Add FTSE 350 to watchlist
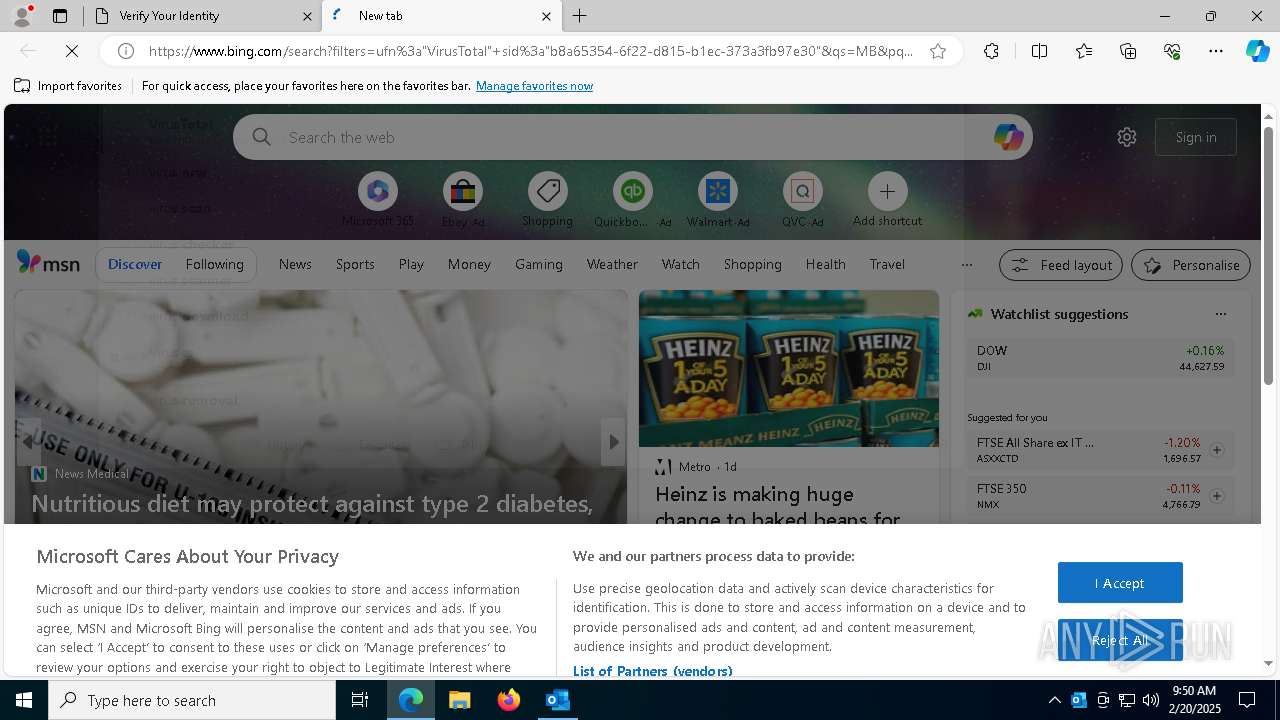 [x=1216, y=496]
